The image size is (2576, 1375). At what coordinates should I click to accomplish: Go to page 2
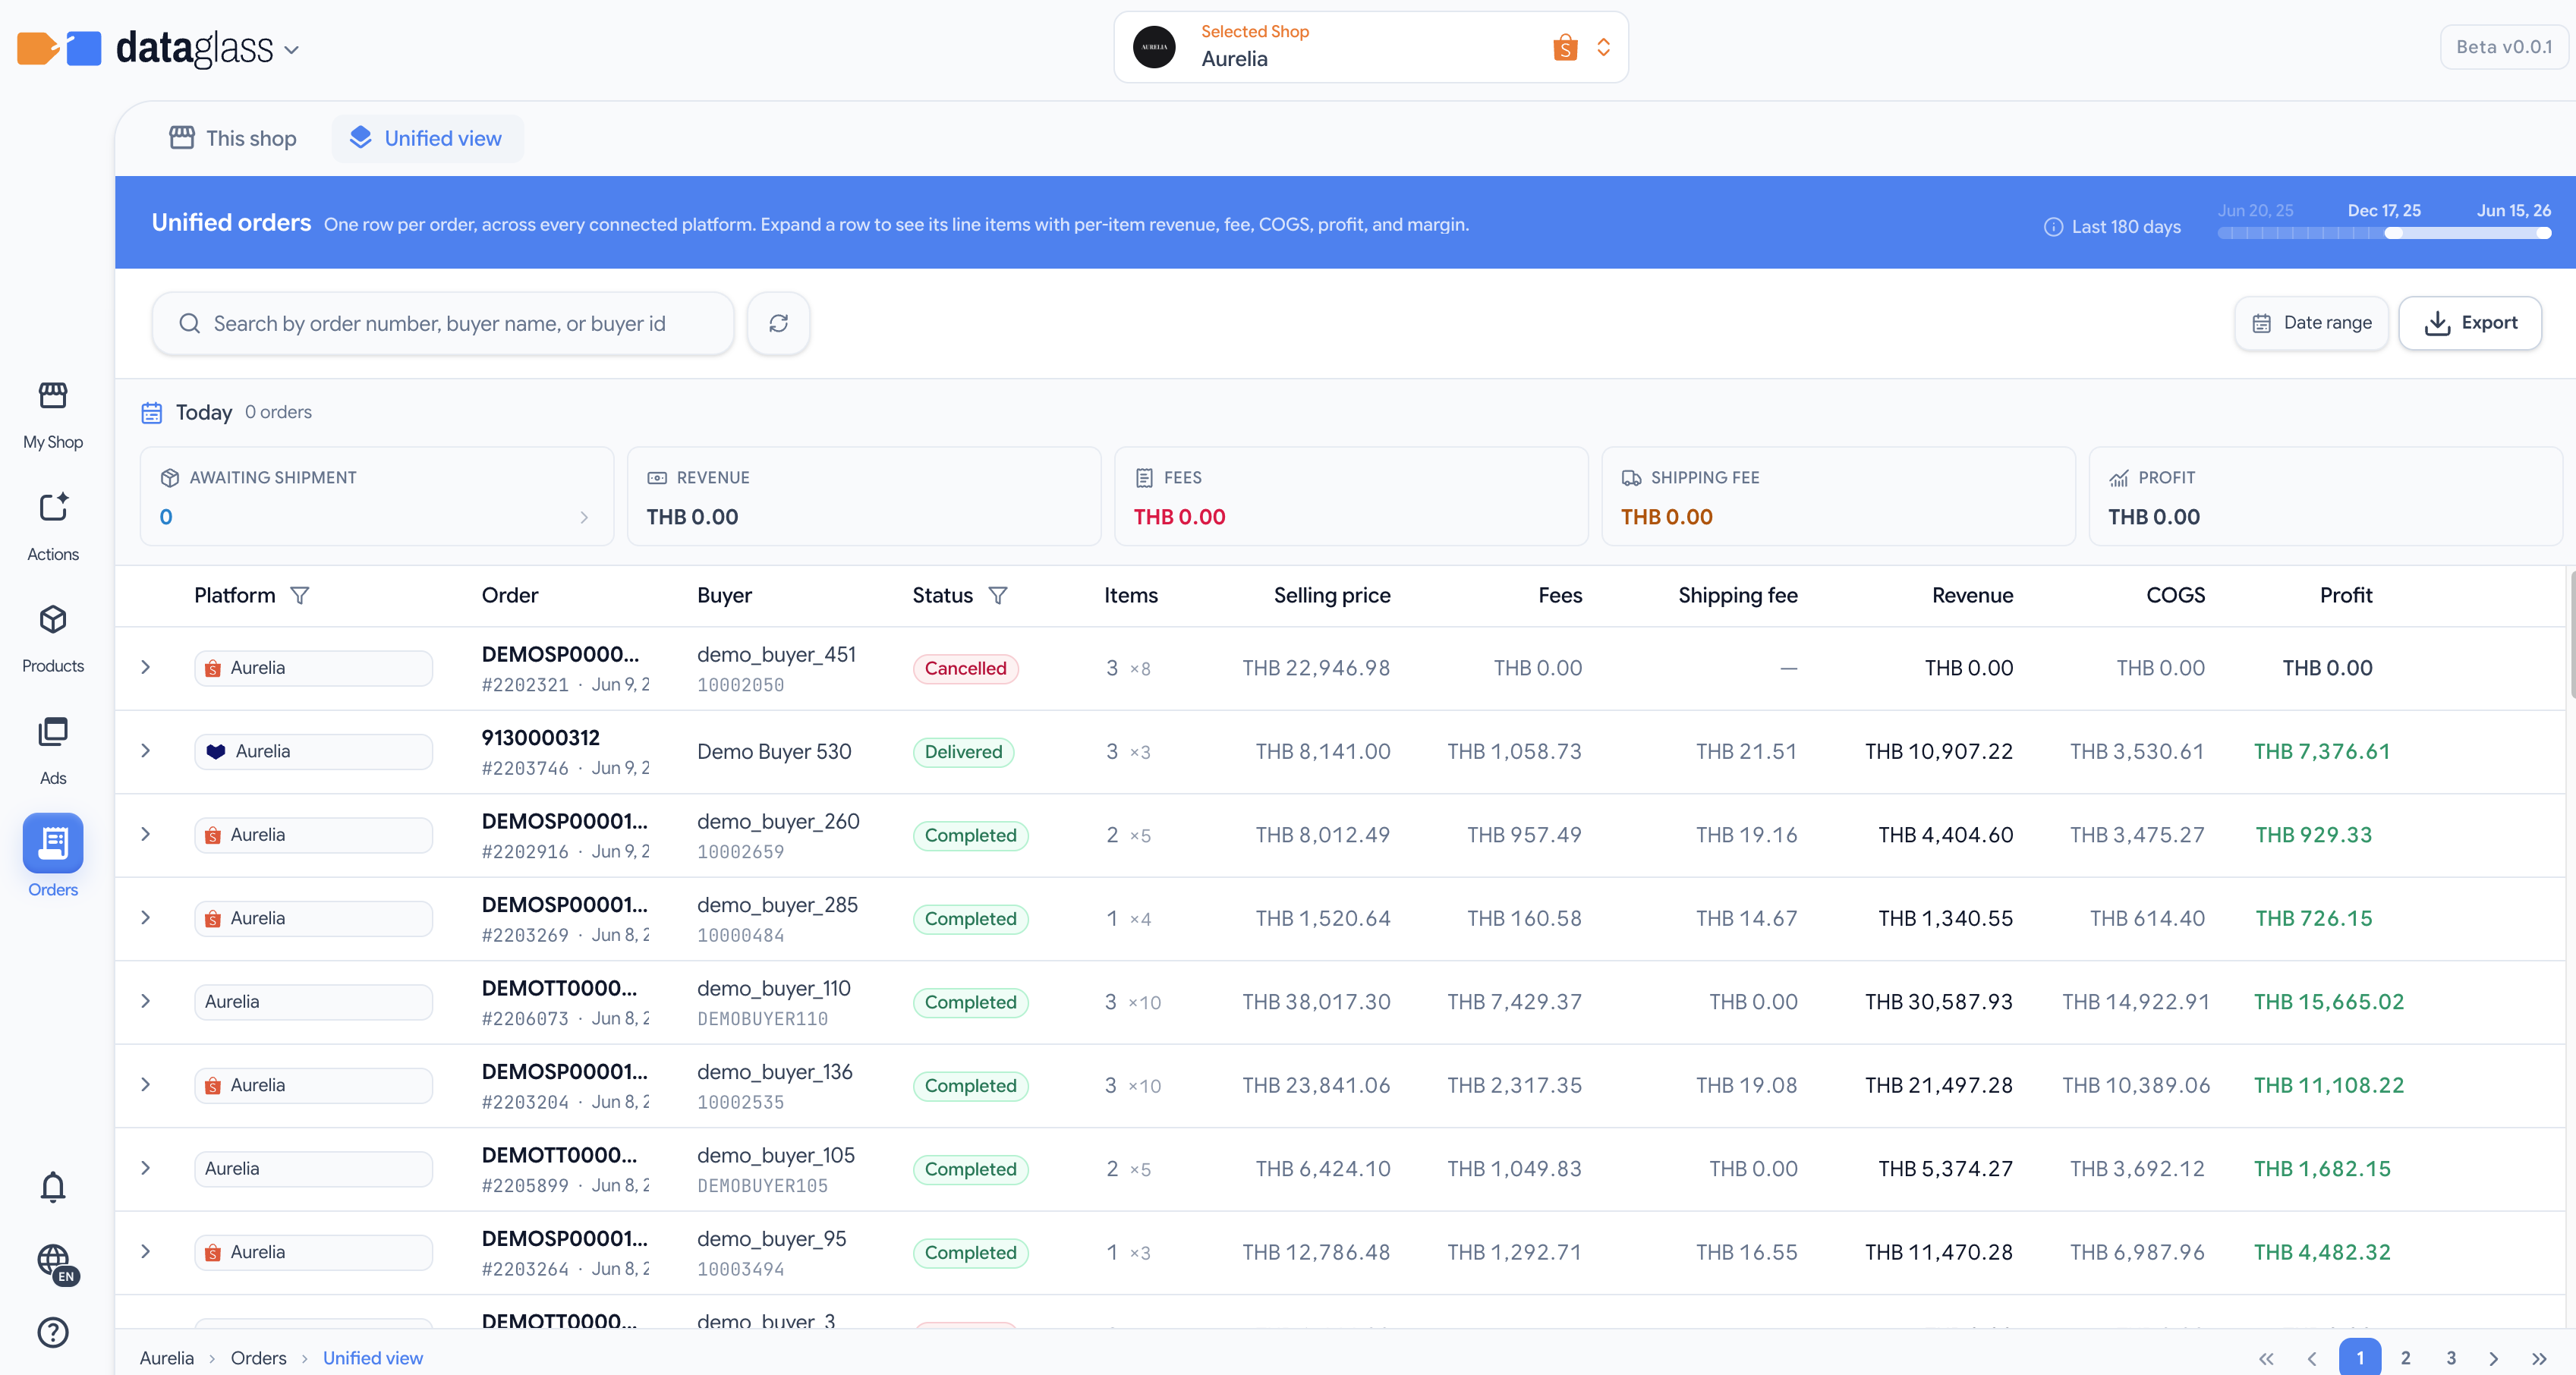click(2405, 1358)
